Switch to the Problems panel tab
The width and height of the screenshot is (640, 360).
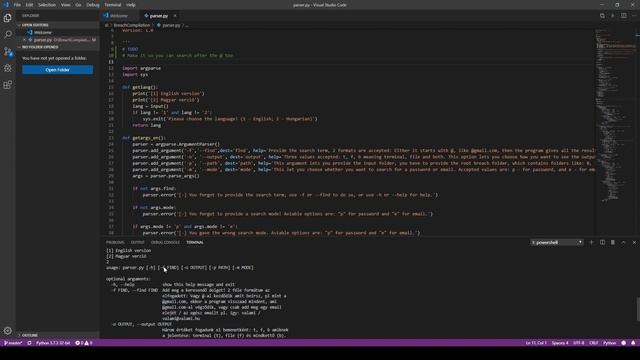coord(115,242)
